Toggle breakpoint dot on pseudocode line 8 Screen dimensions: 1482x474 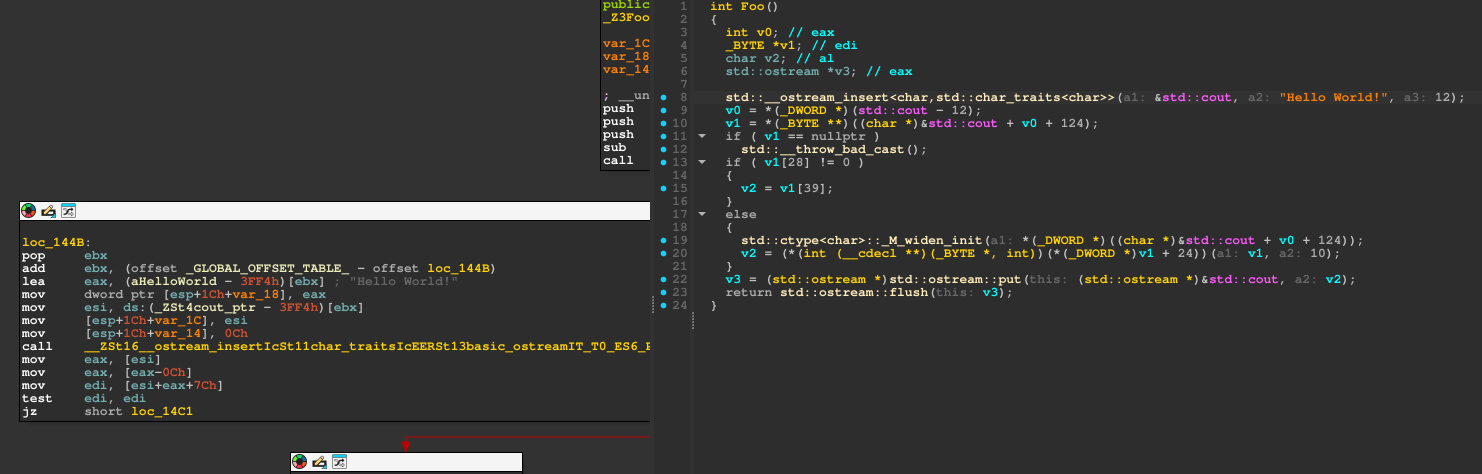tap(664, 97)
